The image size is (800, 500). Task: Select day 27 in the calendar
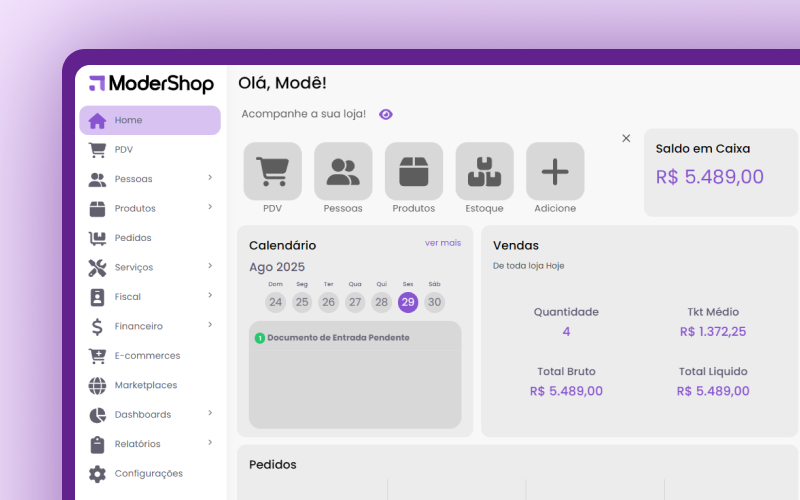click(355, 302)
